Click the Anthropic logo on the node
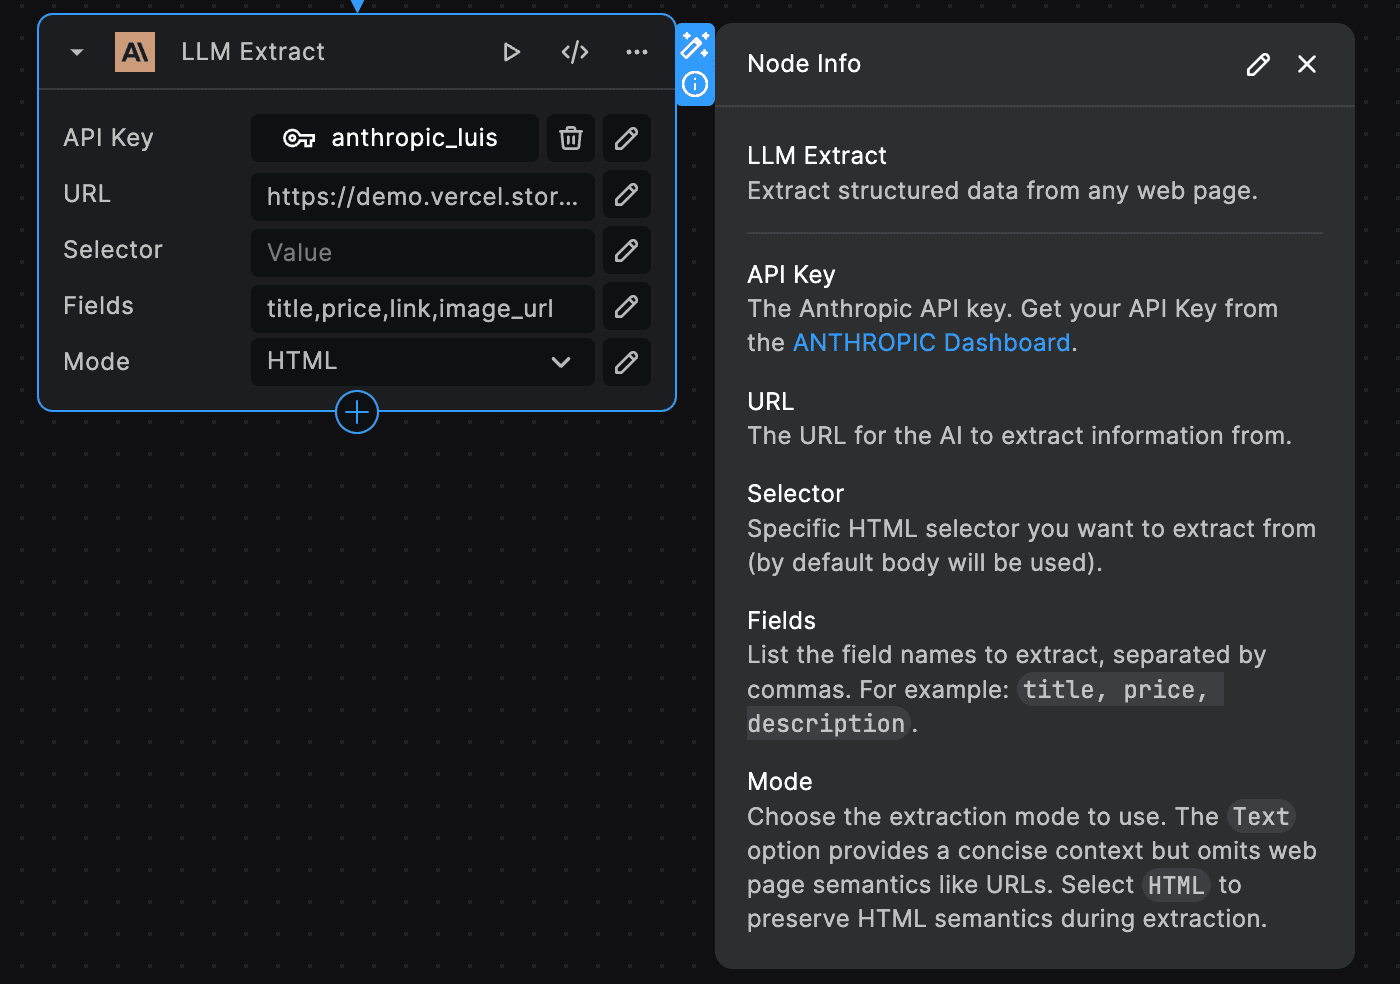Screen dimensions: 1400x984 (135, 52)
